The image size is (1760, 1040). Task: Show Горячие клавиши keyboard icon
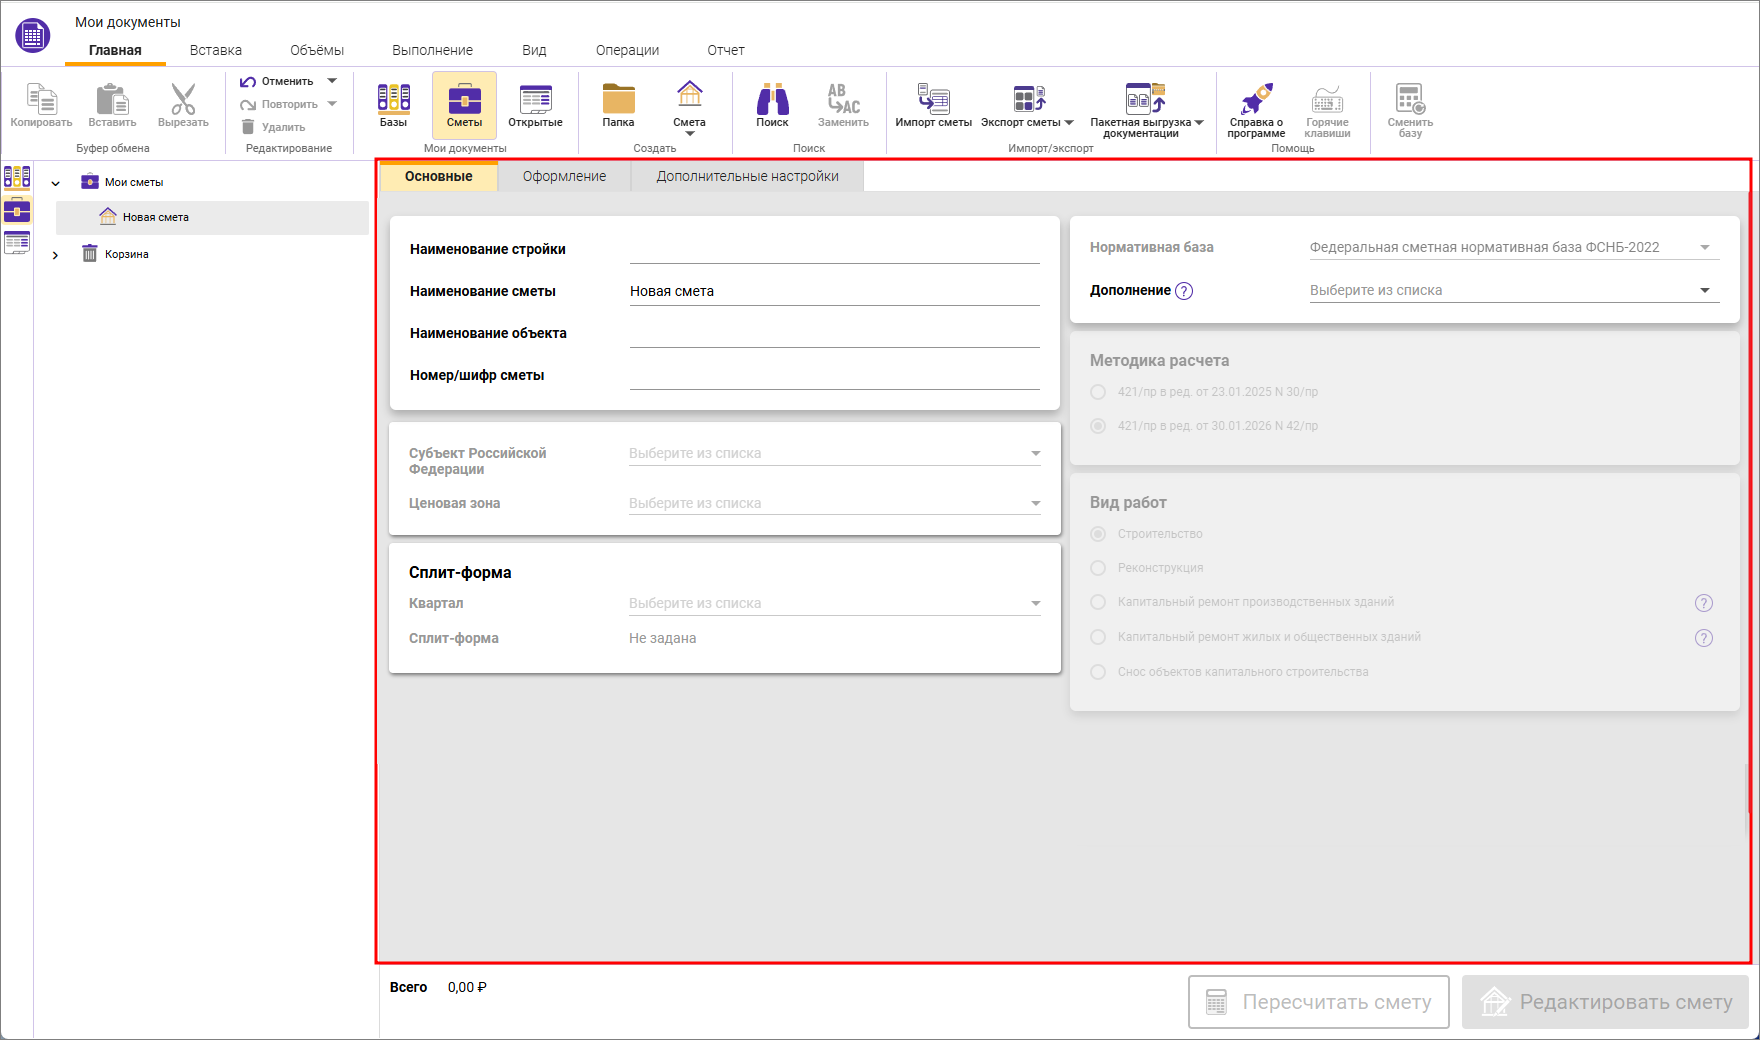1327,99
